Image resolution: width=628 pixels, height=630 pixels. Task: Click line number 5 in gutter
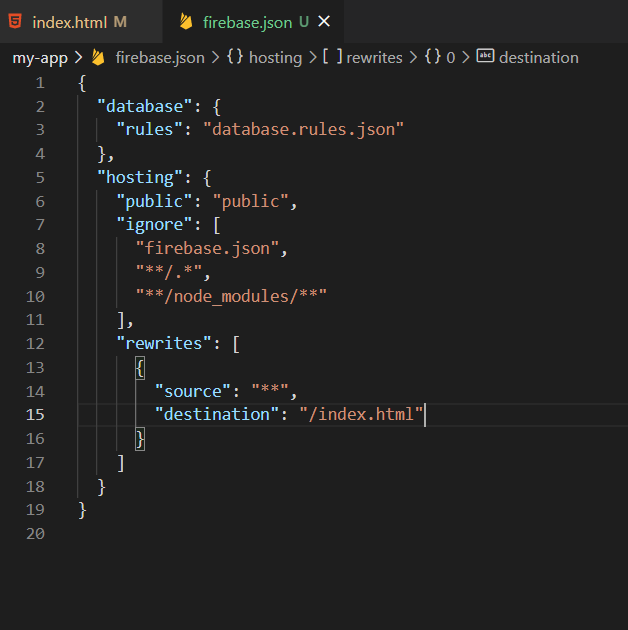point(40,178)
